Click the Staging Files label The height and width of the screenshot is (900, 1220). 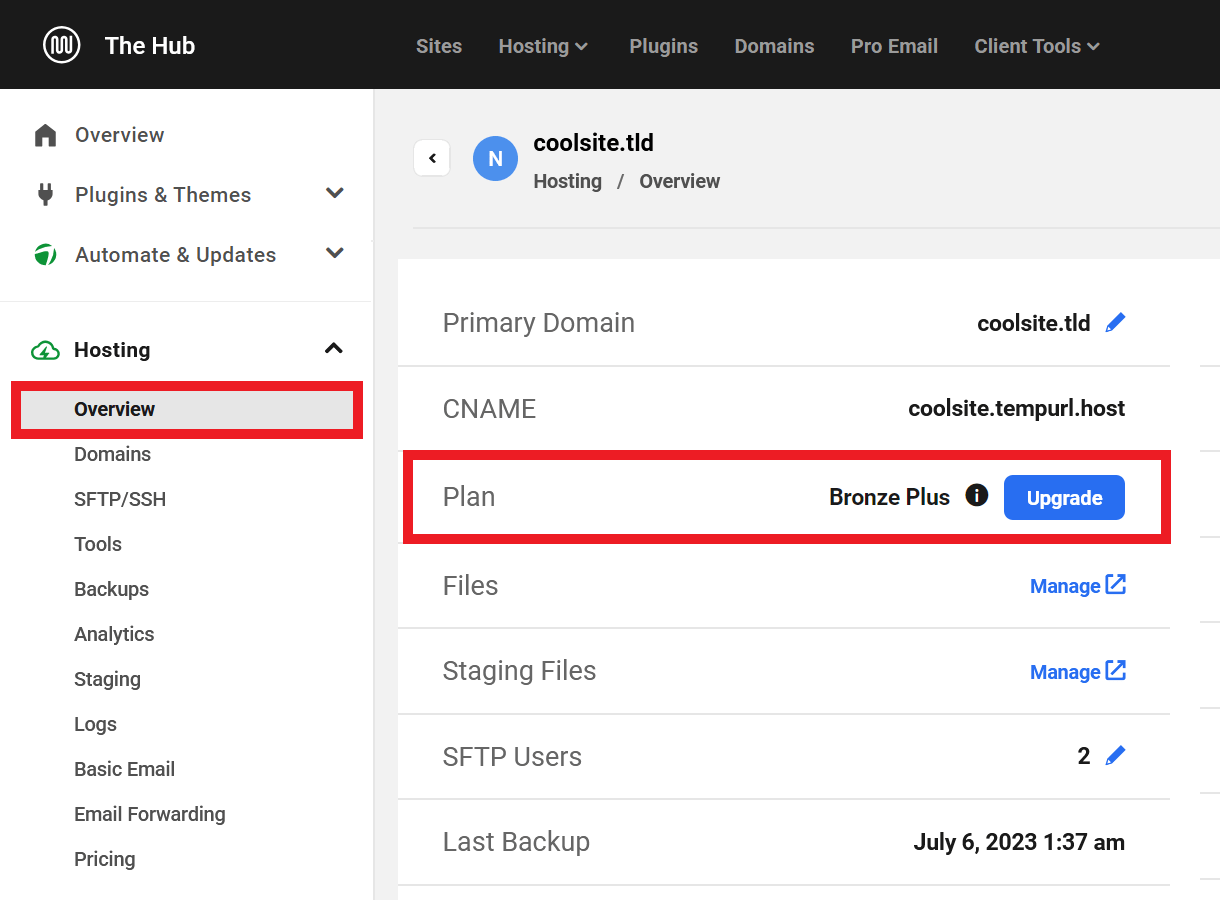[x=519, y=671]
